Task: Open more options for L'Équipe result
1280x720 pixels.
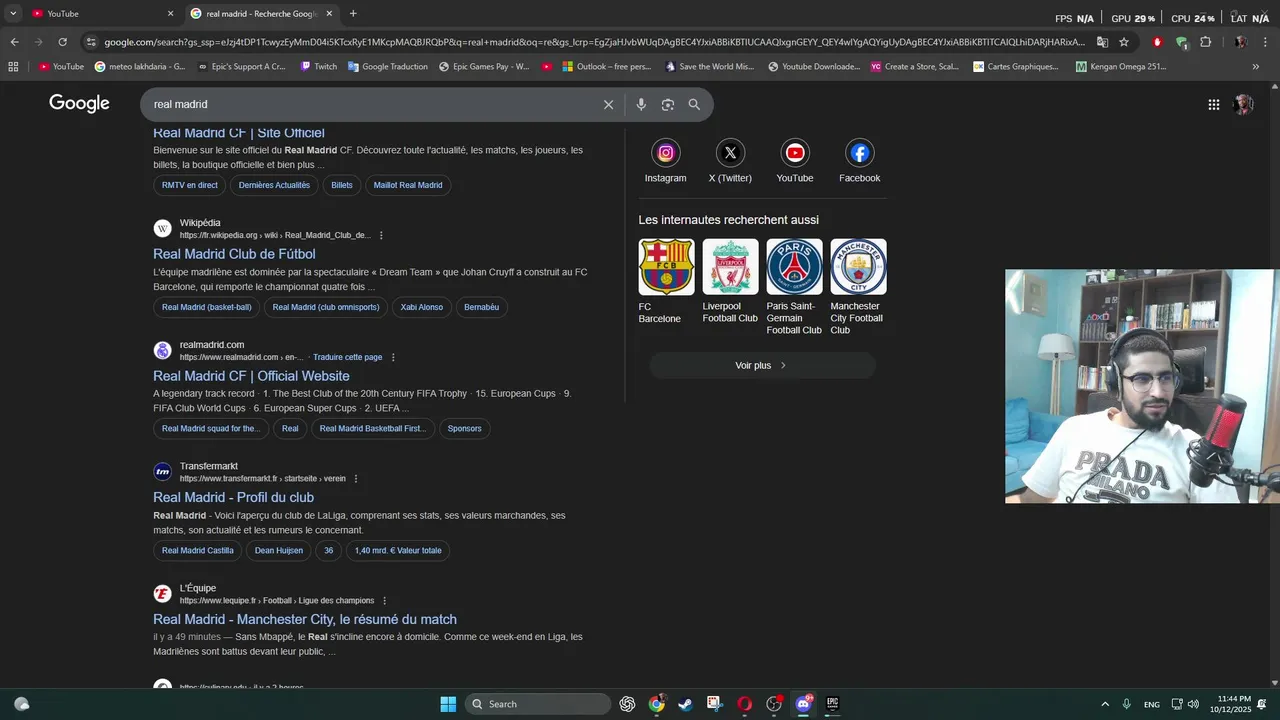Action: 384,600
